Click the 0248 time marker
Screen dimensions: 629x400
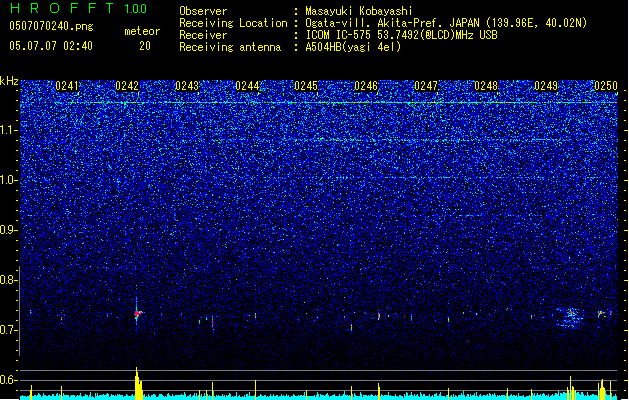(x=486, y=86)
